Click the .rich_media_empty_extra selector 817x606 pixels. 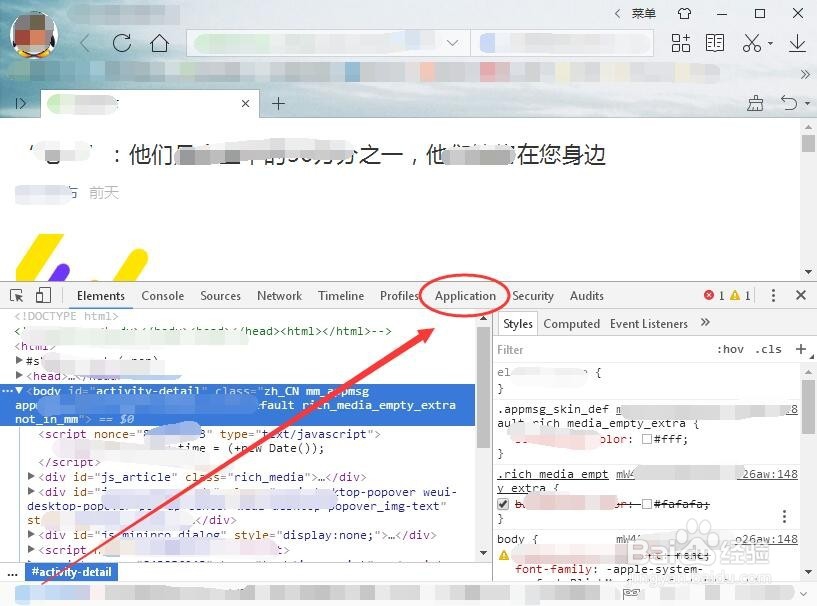[x=552, y=481]
